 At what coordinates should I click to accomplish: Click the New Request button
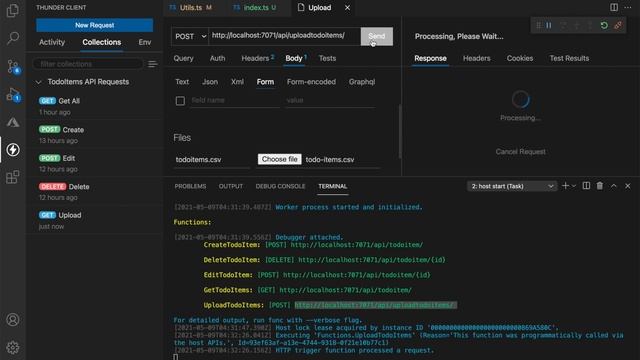pos(95,25)
